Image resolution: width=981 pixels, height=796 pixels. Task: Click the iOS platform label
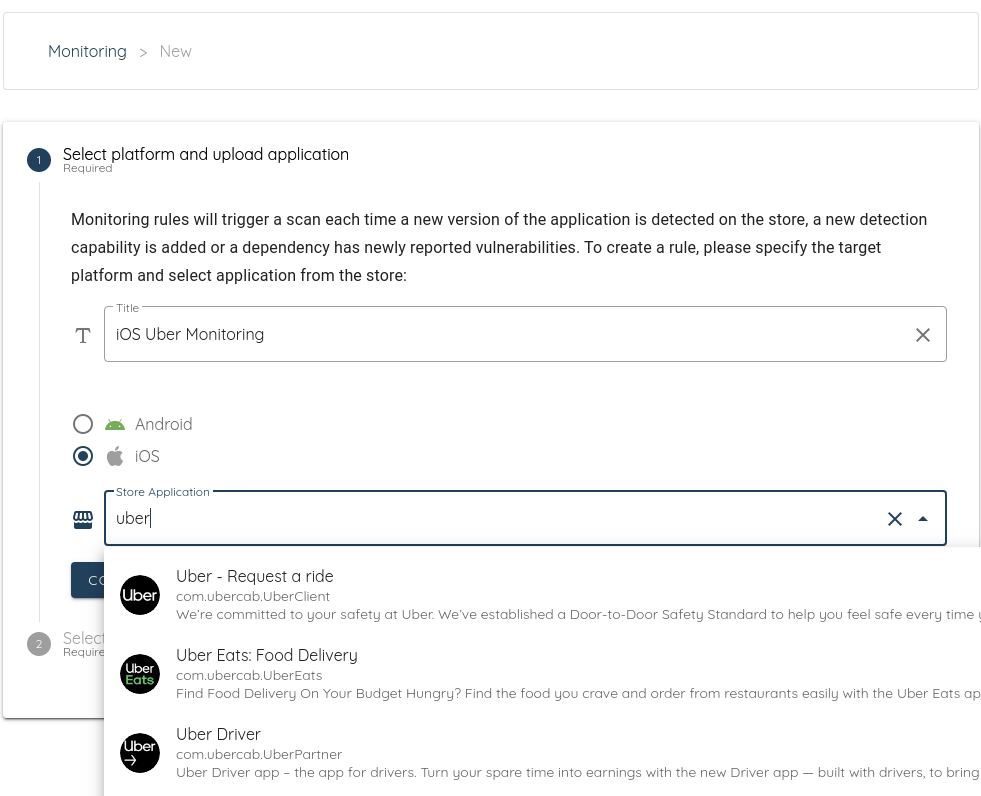click(147, 456)
